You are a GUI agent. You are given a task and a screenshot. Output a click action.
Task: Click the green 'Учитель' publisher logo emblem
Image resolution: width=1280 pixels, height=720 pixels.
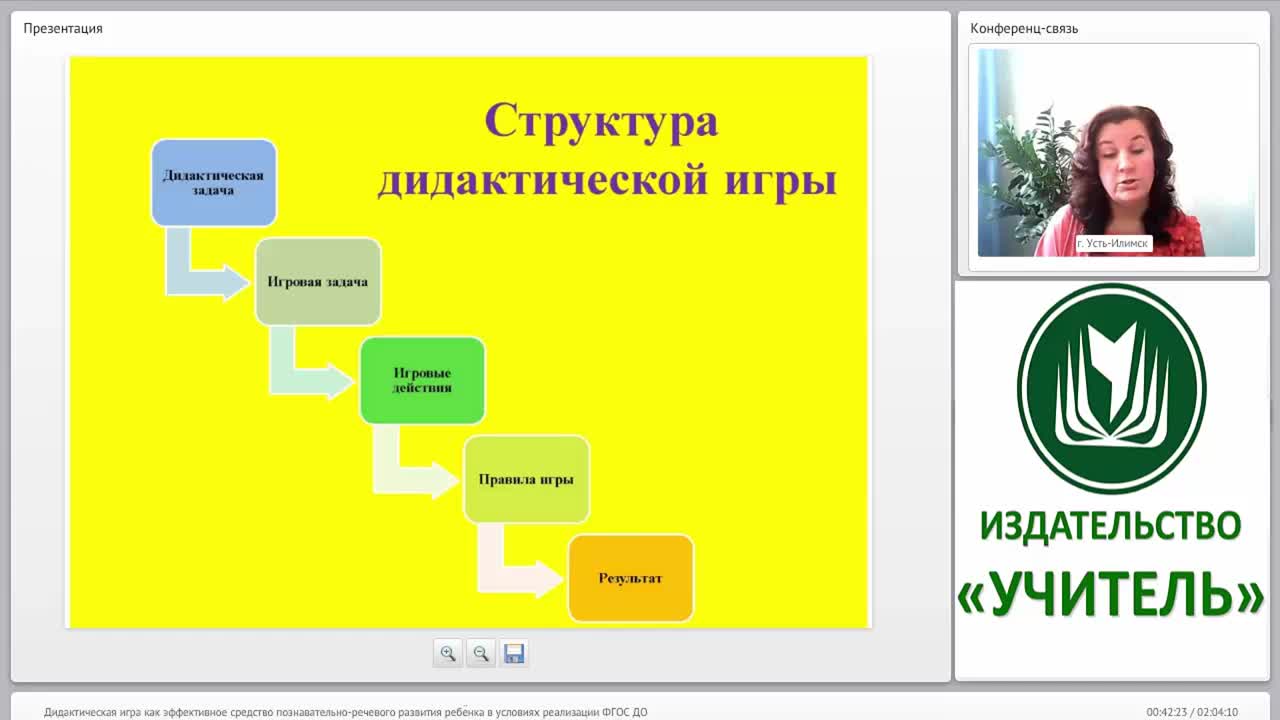1111,389
